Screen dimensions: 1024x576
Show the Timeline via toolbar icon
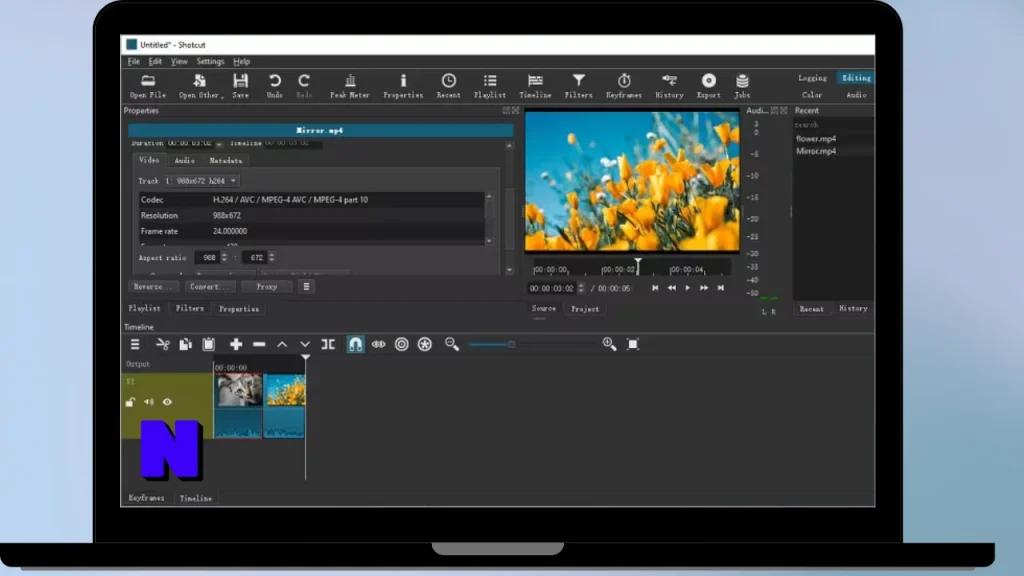pyautogui.click(x=536, y=86)
